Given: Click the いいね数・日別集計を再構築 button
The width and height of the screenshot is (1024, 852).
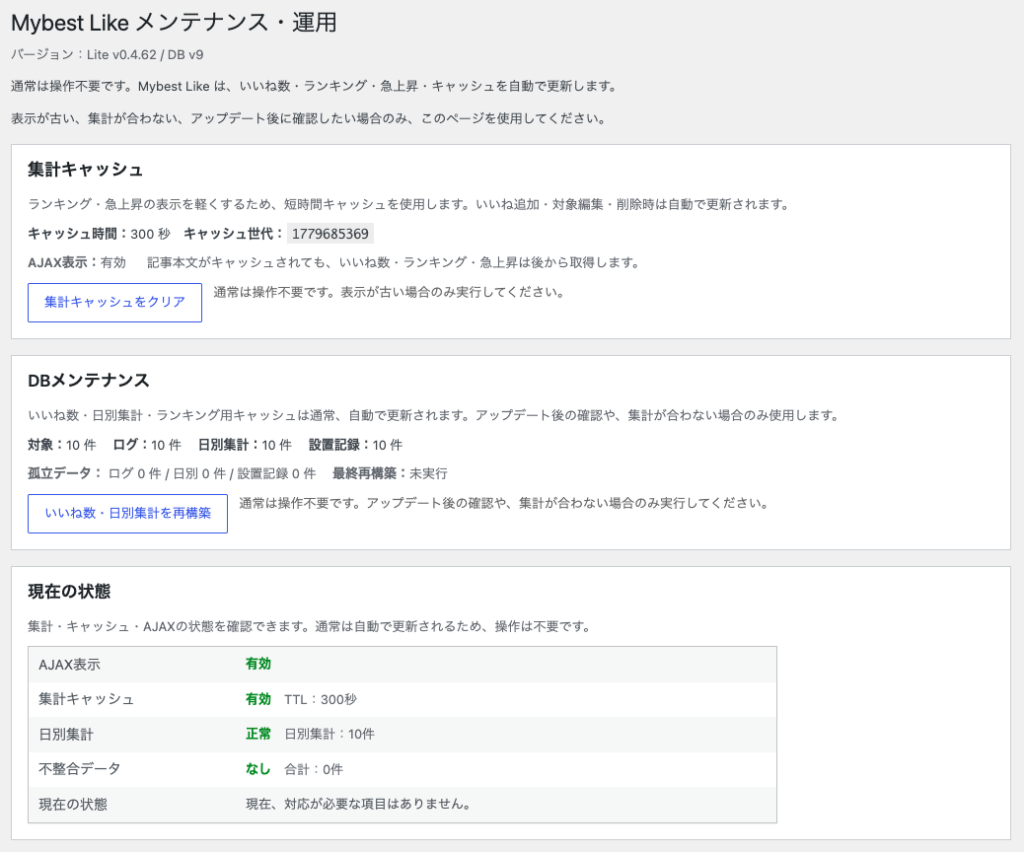Looking at the screenshot, I should pyautogui.click(x=127, y=513).
